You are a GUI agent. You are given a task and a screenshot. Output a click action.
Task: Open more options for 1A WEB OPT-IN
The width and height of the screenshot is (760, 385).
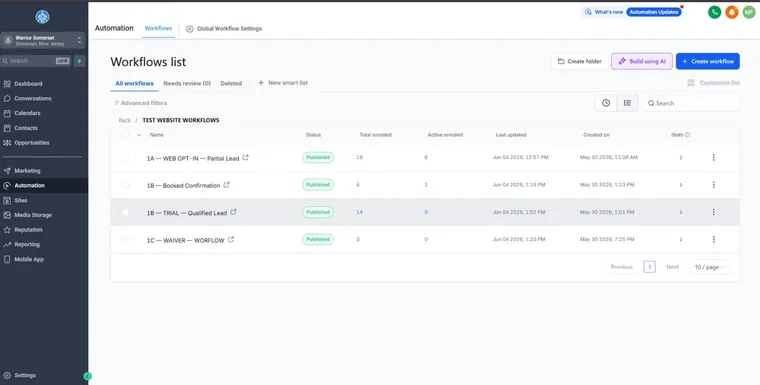coord(713,158)
